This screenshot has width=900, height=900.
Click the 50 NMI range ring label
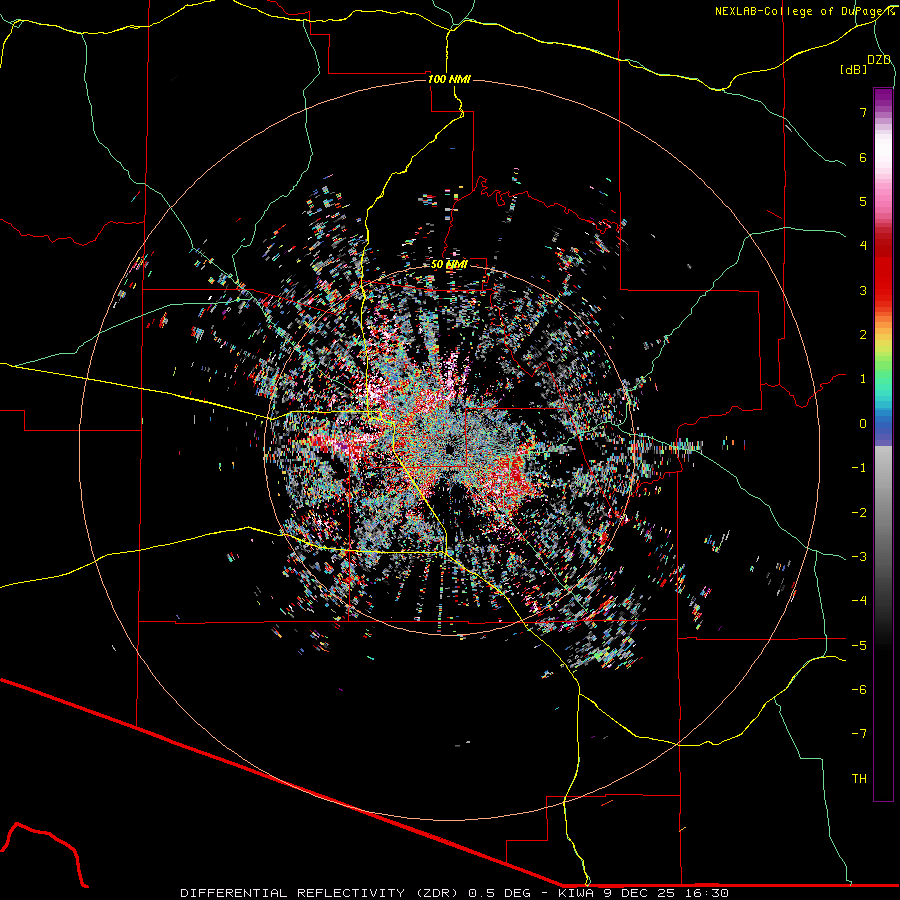[x=449, y=264]
